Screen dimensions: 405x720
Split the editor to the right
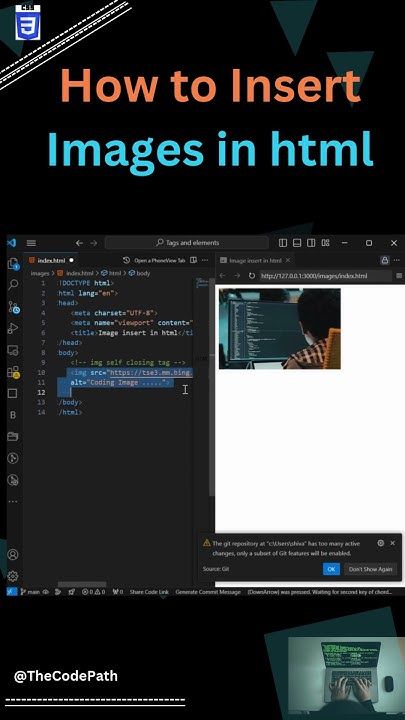click(x=193, y=260)
